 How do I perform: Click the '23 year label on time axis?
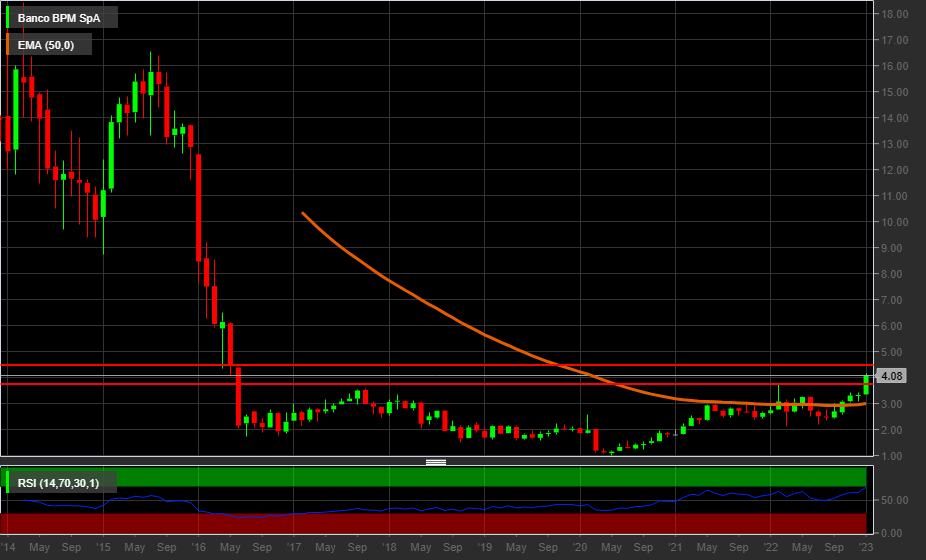pos(866,547)
